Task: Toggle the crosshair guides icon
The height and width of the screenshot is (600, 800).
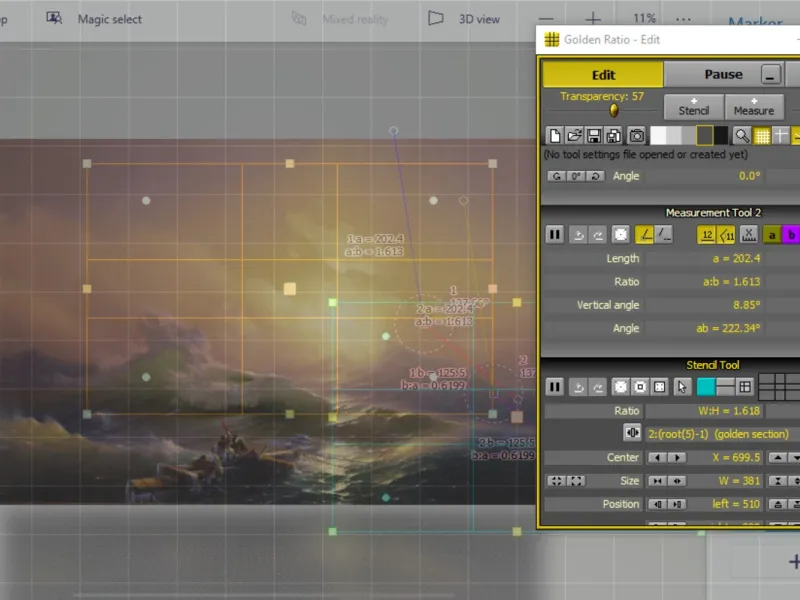Action: (781, 136)
